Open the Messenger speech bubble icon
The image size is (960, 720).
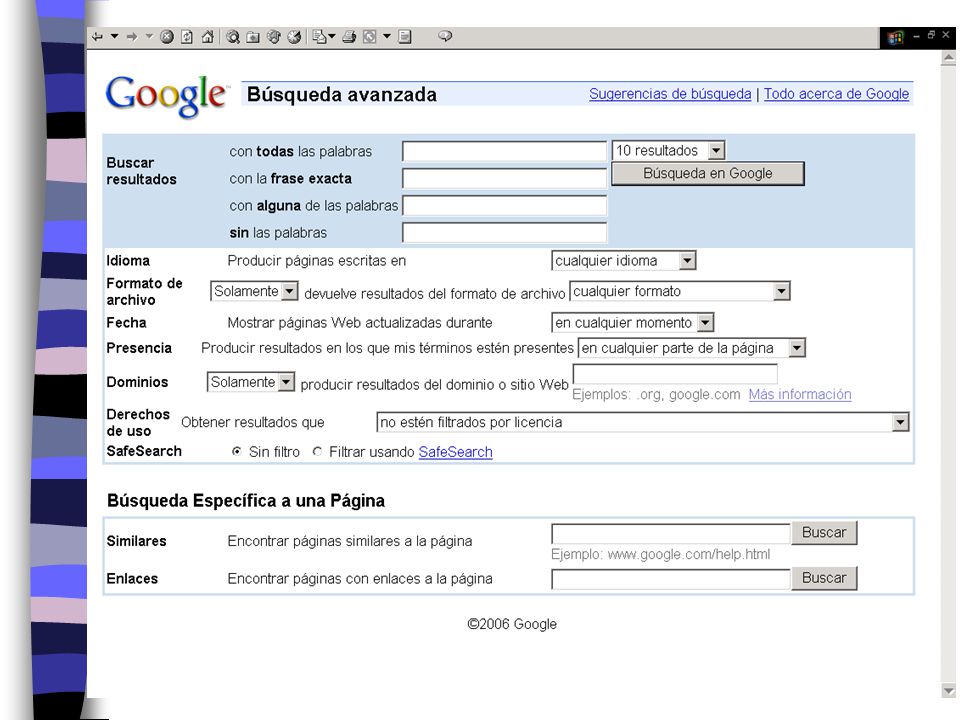point(445,36)
